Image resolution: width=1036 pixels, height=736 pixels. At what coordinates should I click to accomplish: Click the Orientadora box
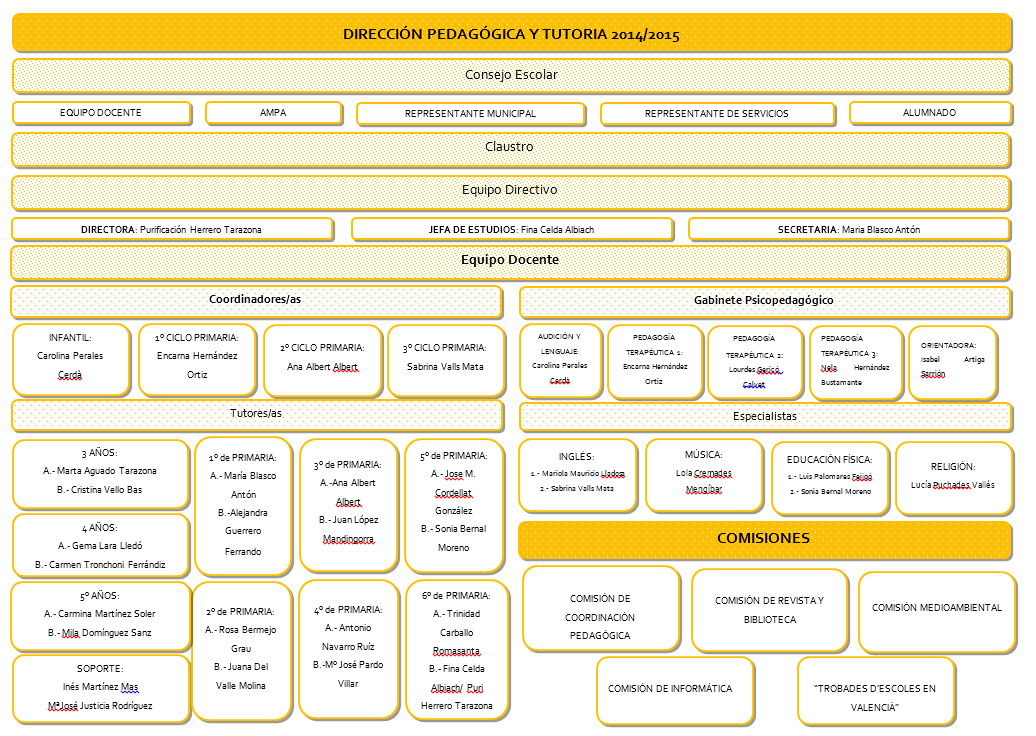coord(952,360)
